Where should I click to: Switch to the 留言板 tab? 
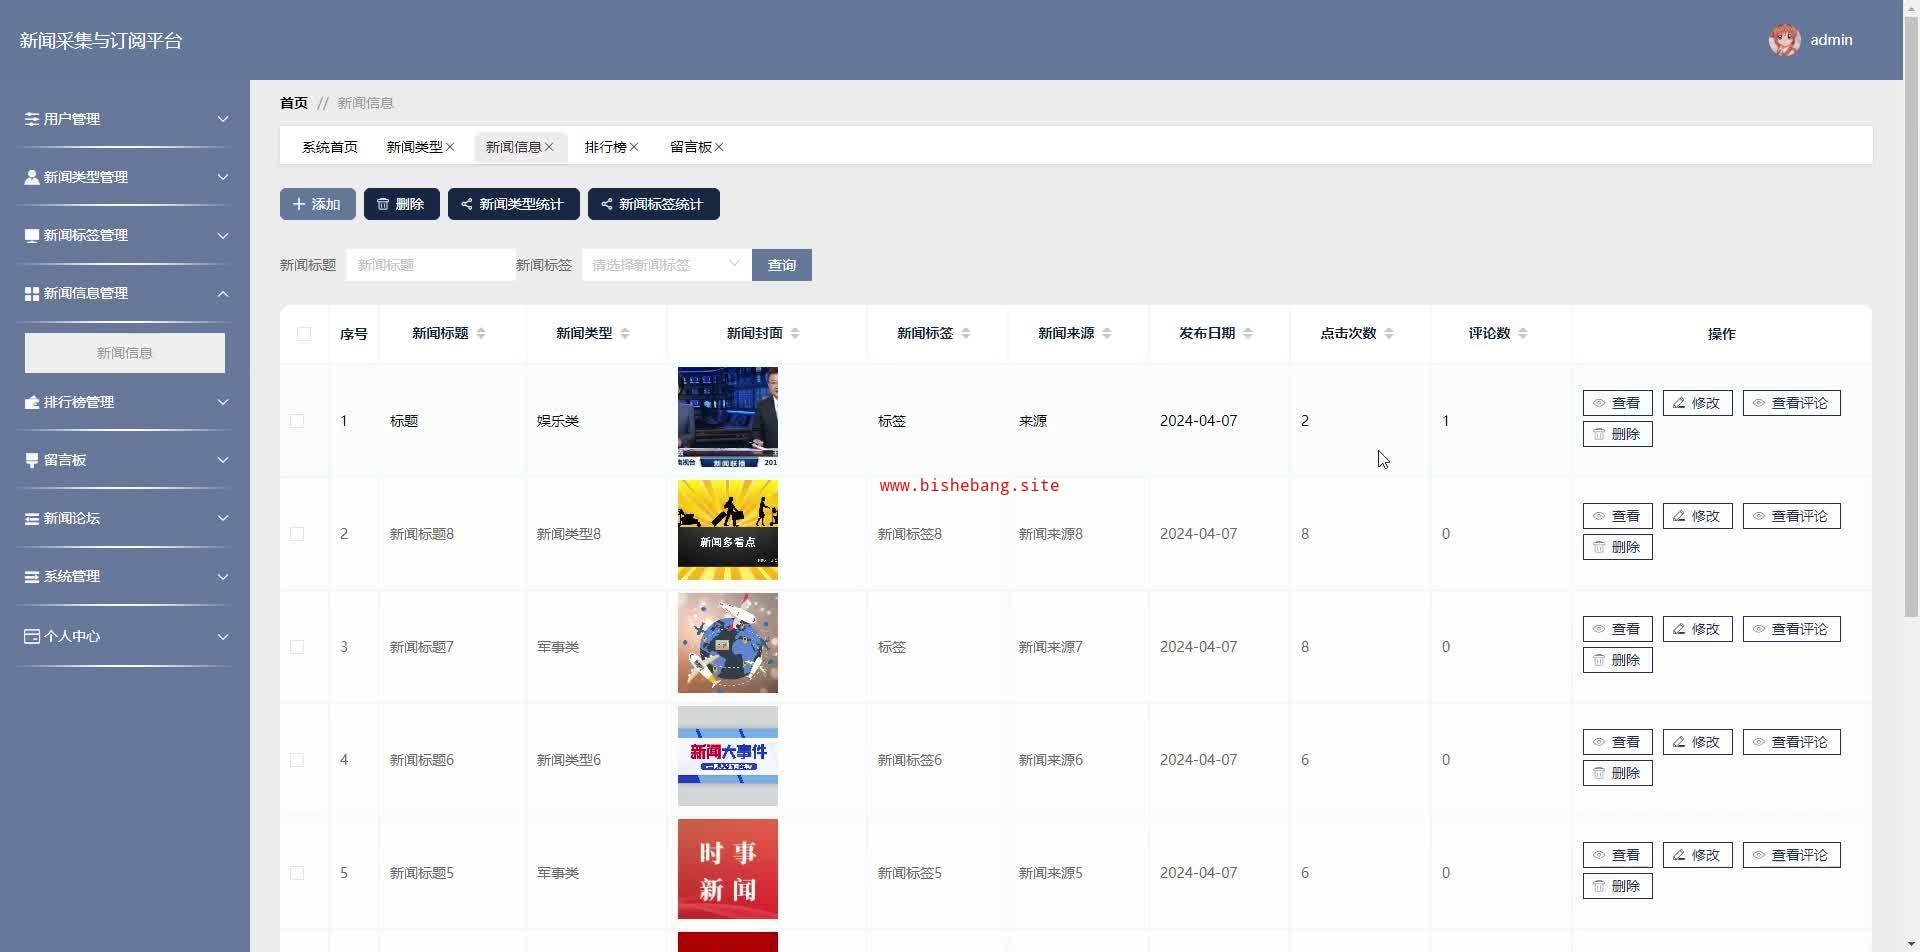(x=691, y=147)
